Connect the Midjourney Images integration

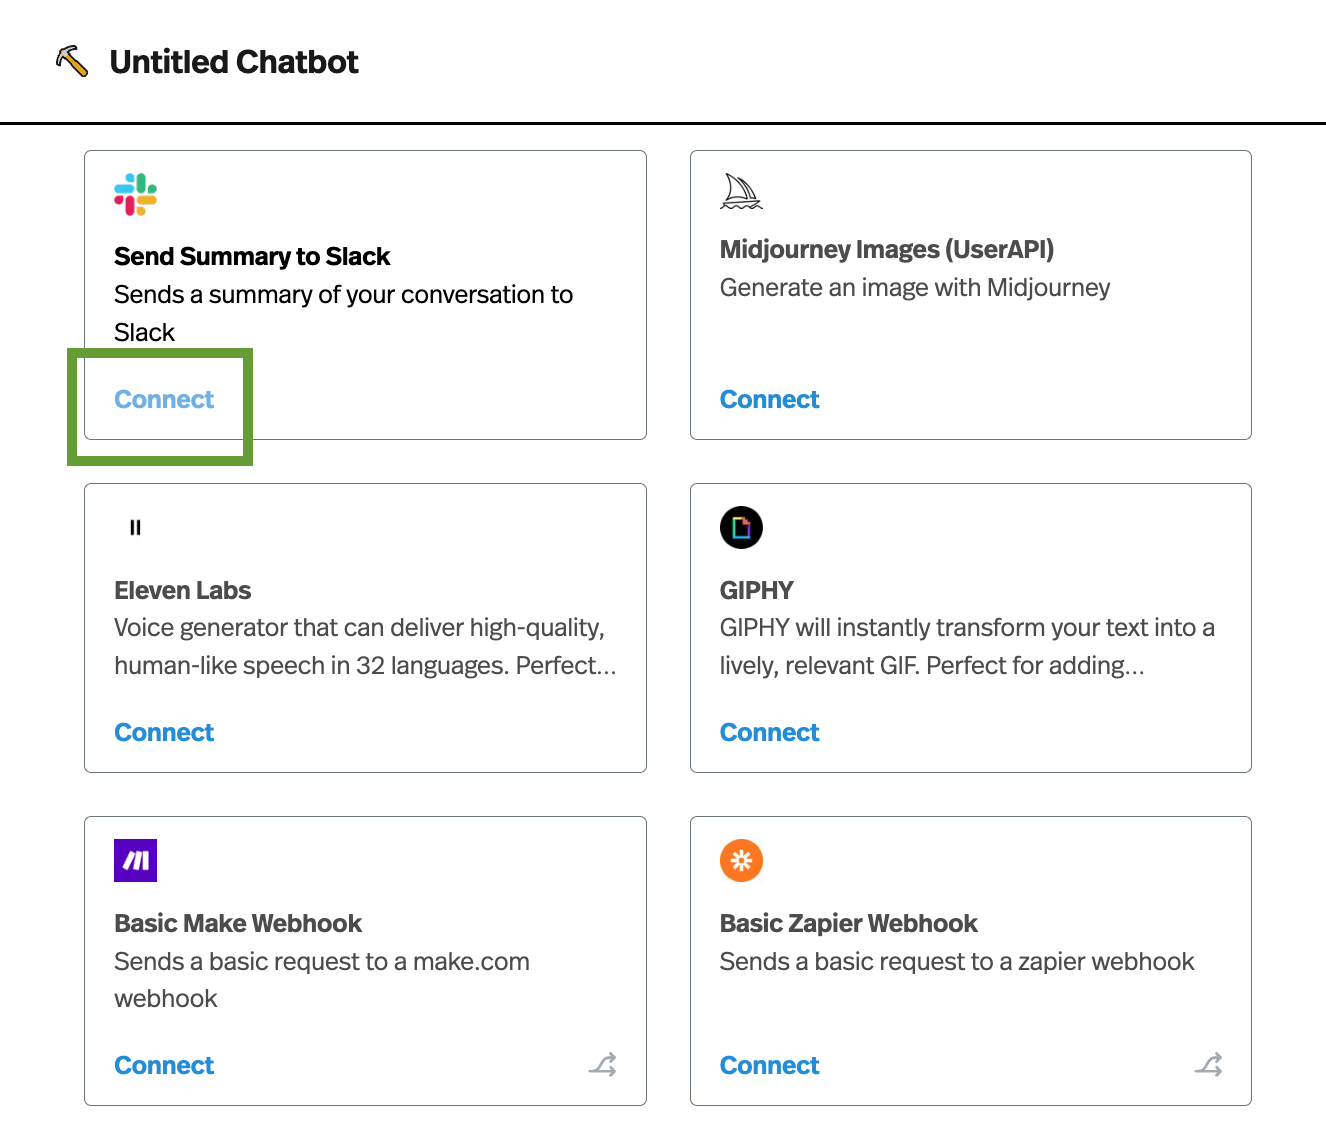tap(769, 399)
